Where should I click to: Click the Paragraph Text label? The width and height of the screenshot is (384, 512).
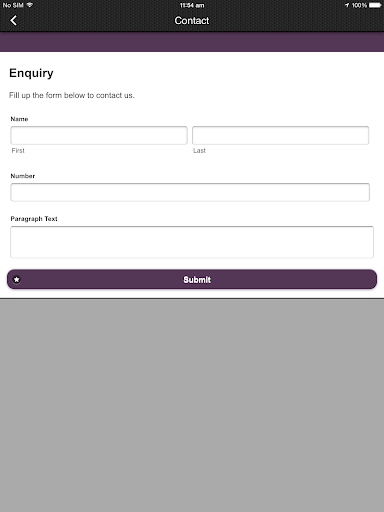[x=34, y=219]
